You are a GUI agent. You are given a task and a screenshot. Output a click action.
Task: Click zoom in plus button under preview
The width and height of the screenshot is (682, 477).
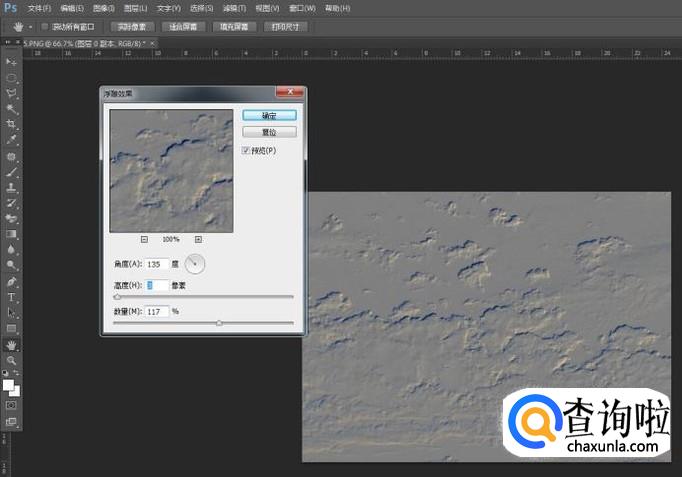coord(198,239)
